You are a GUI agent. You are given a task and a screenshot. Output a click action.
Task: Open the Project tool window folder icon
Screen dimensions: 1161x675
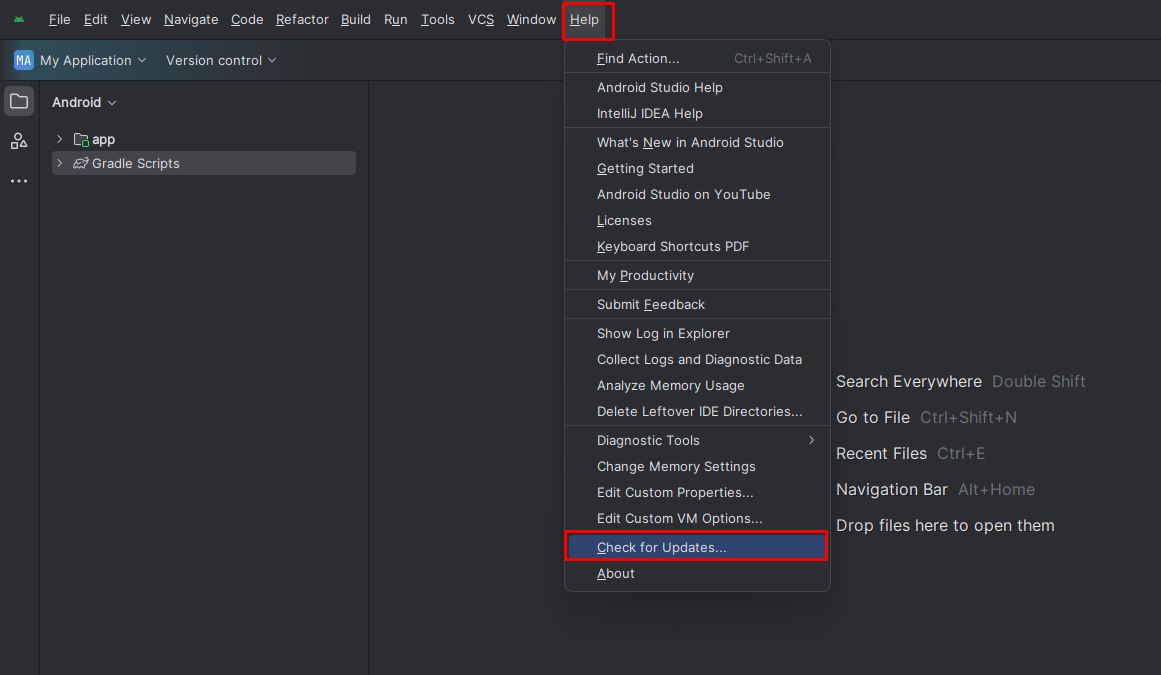[19, 101]
